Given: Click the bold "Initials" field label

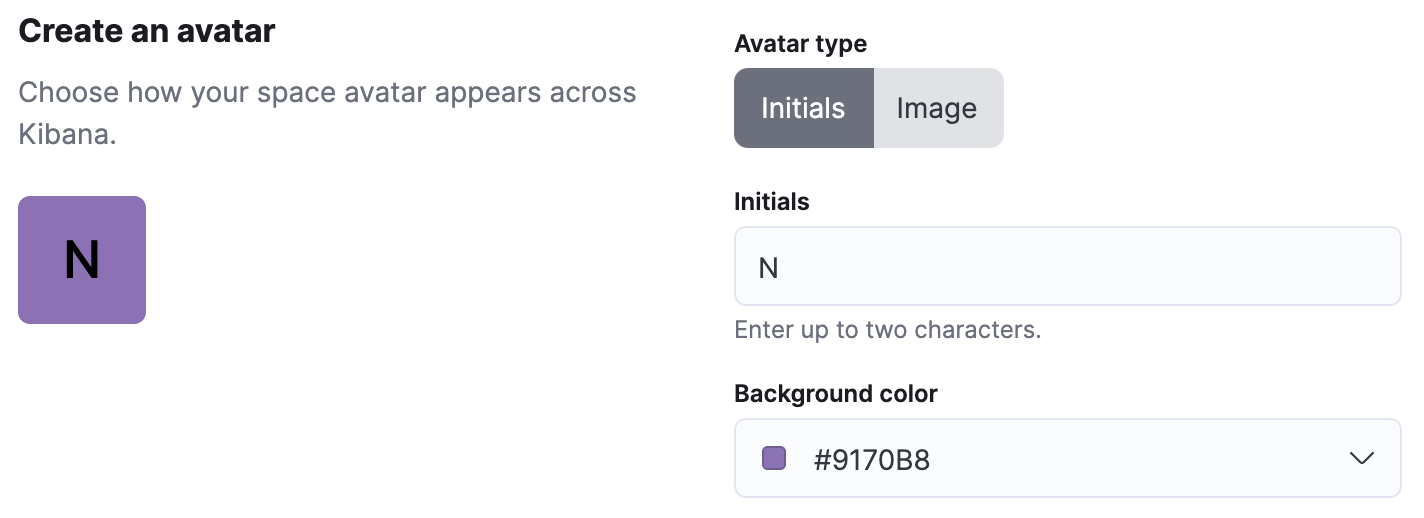Looking at the screenshot, I should pyautogui.click(x=772, y=202).
